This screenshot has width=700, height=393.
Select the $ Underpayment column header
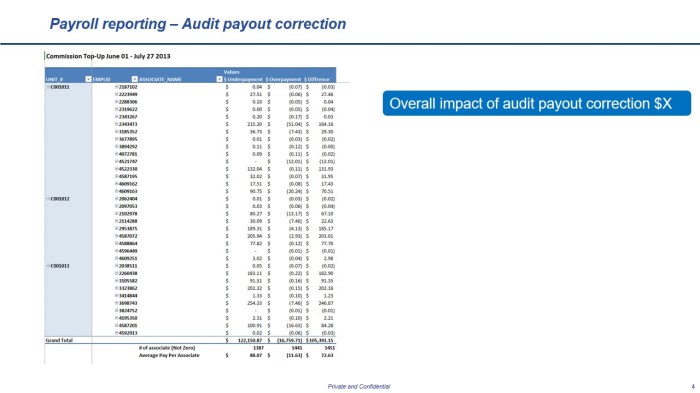pos(243,79)
